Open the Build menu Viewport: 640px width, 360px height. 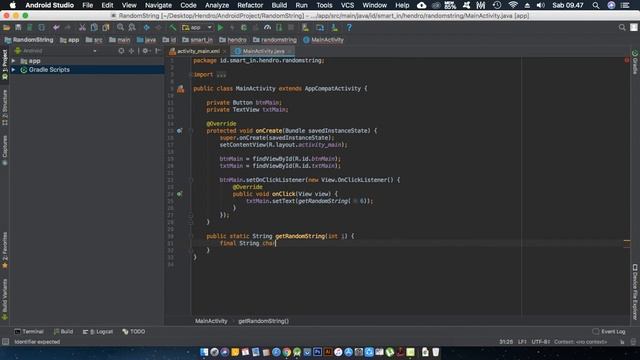[x=279, y=5]
